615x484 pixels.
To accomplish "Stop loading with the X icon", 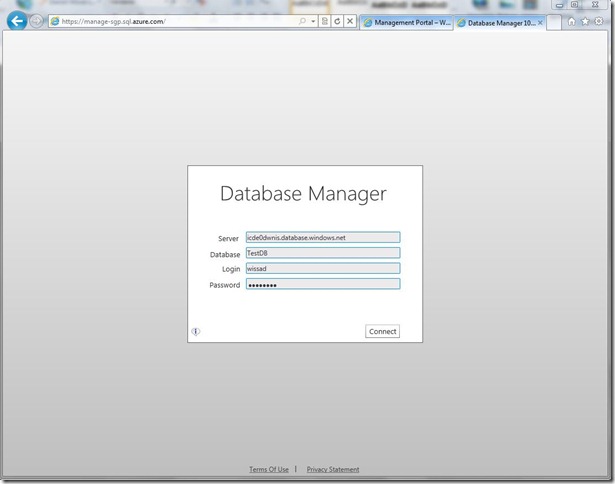I will (x=350, y=21).
